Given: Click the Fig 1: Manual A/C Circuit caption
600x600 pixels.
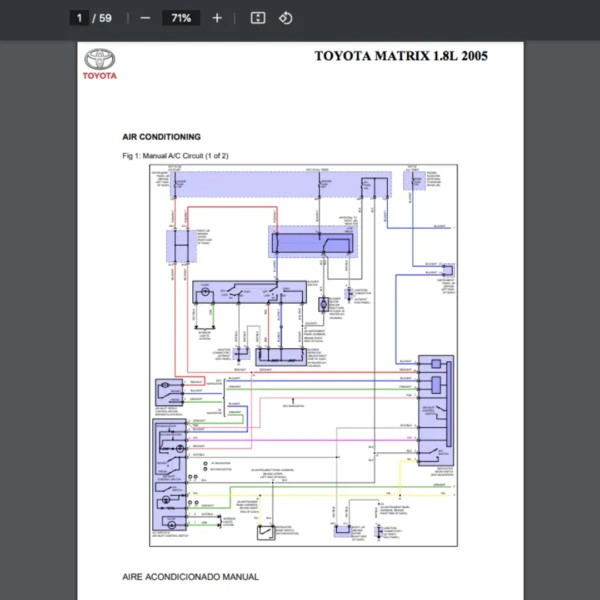Looking at the screenshot, I should pos(175,156).
